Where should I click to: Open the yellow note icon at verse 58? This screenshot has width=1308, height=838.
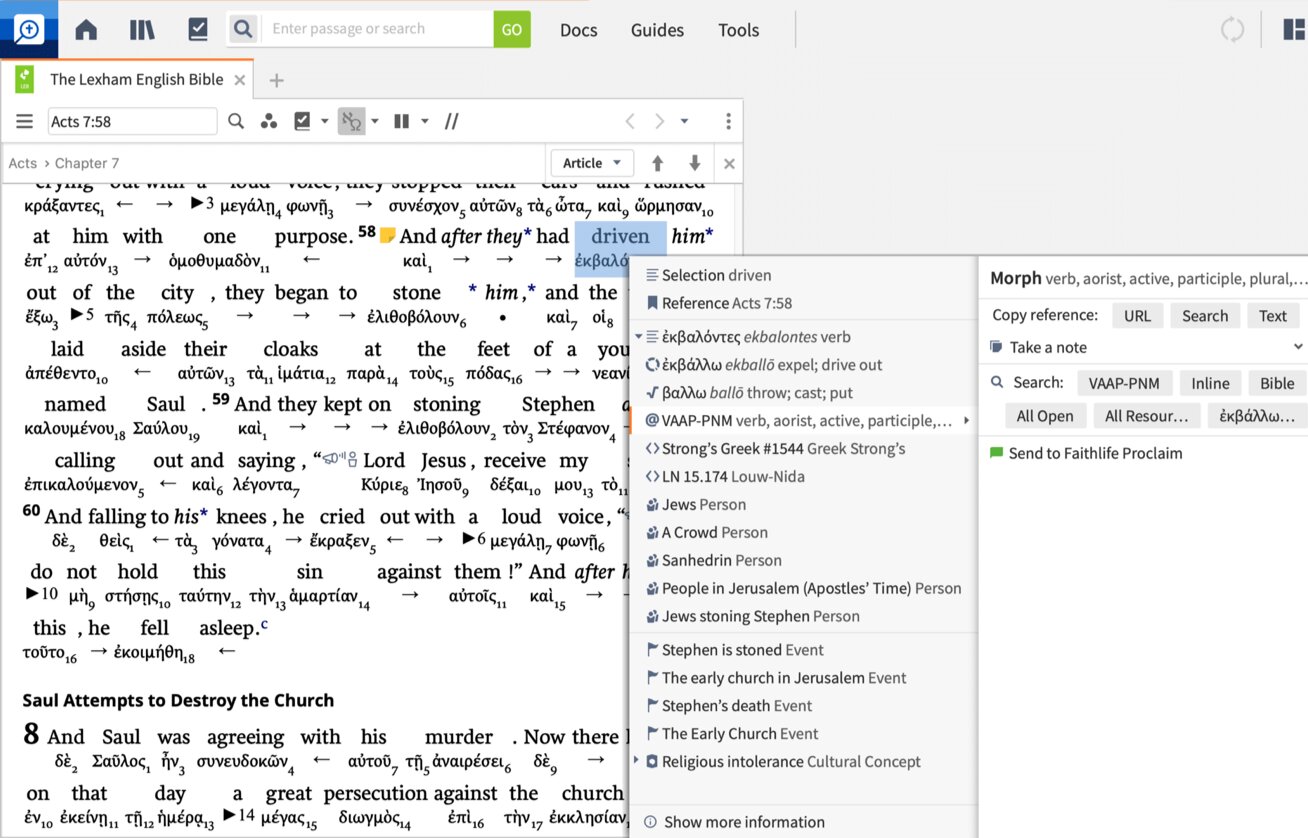pos(387,236)
